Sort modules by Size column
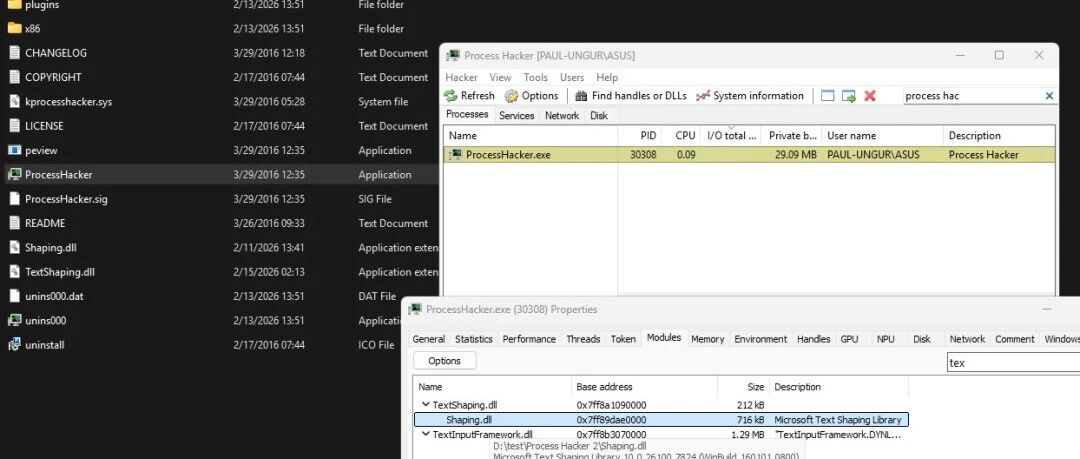 click(x=743, y=387)
